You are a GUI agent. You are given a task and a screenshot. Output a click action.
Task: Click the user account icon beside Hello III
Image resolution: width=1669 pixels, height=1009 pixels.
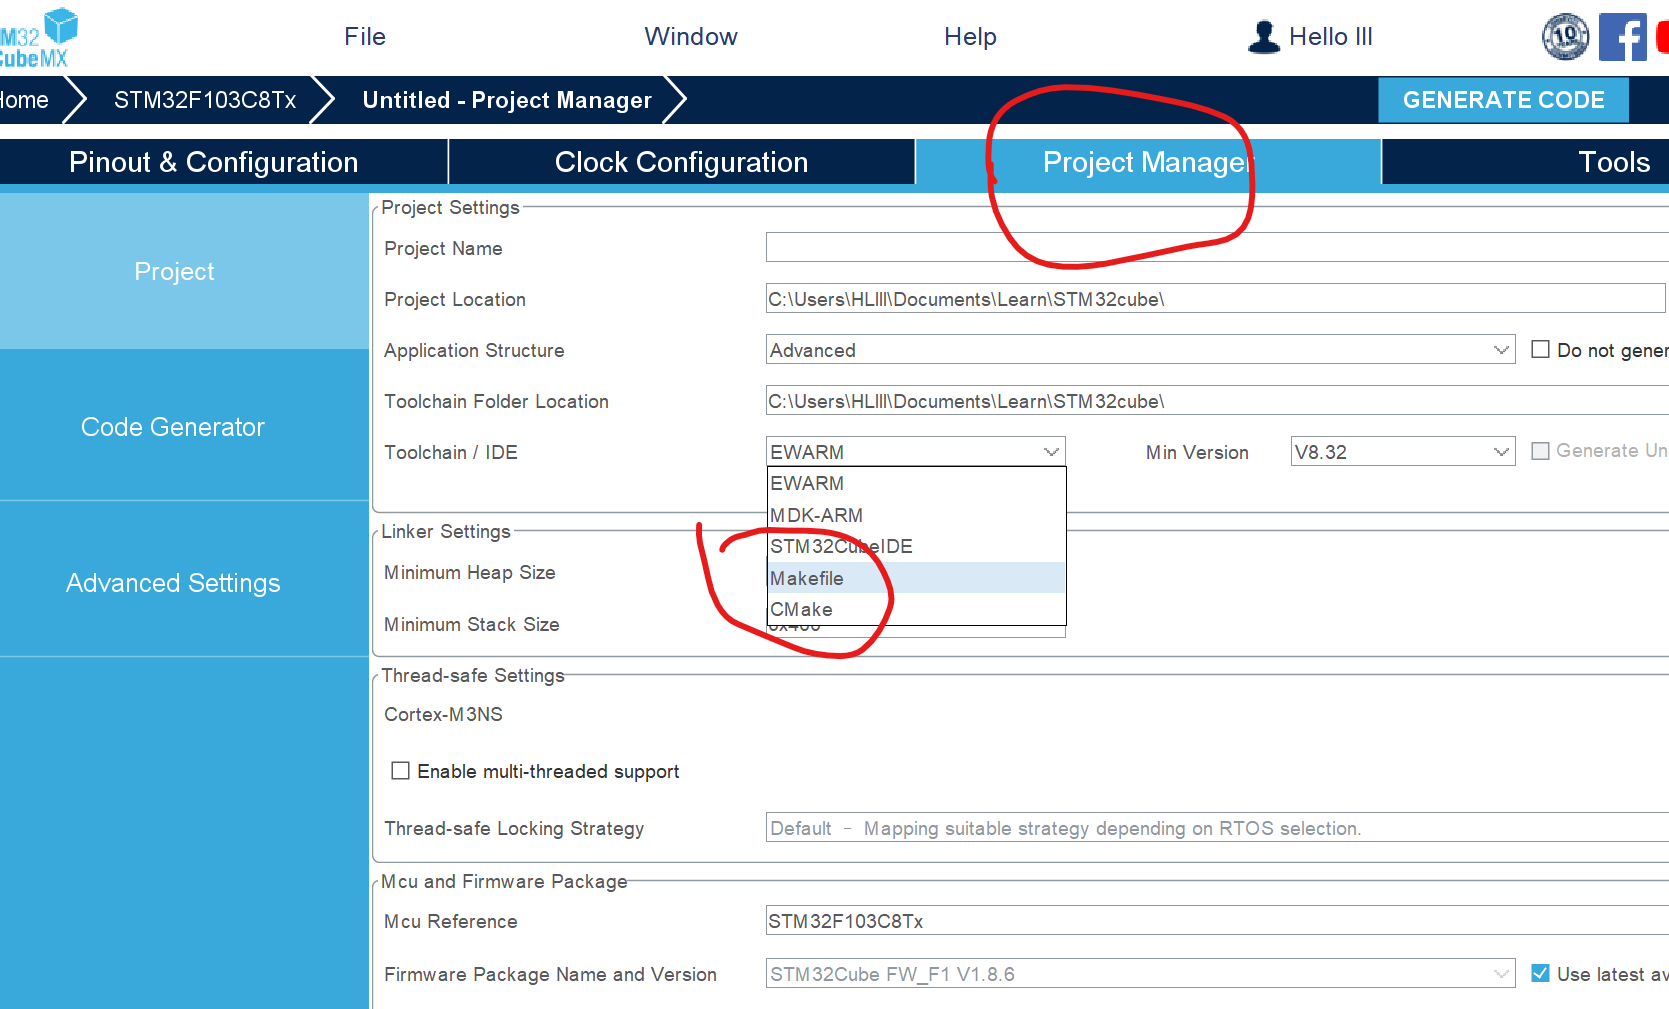click(x=1264, y=37)
